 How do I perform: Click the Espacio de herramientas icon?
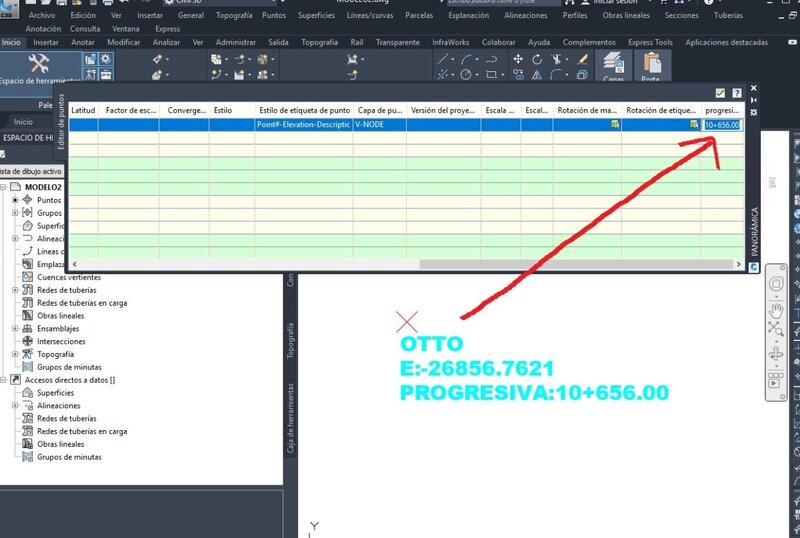38,66
